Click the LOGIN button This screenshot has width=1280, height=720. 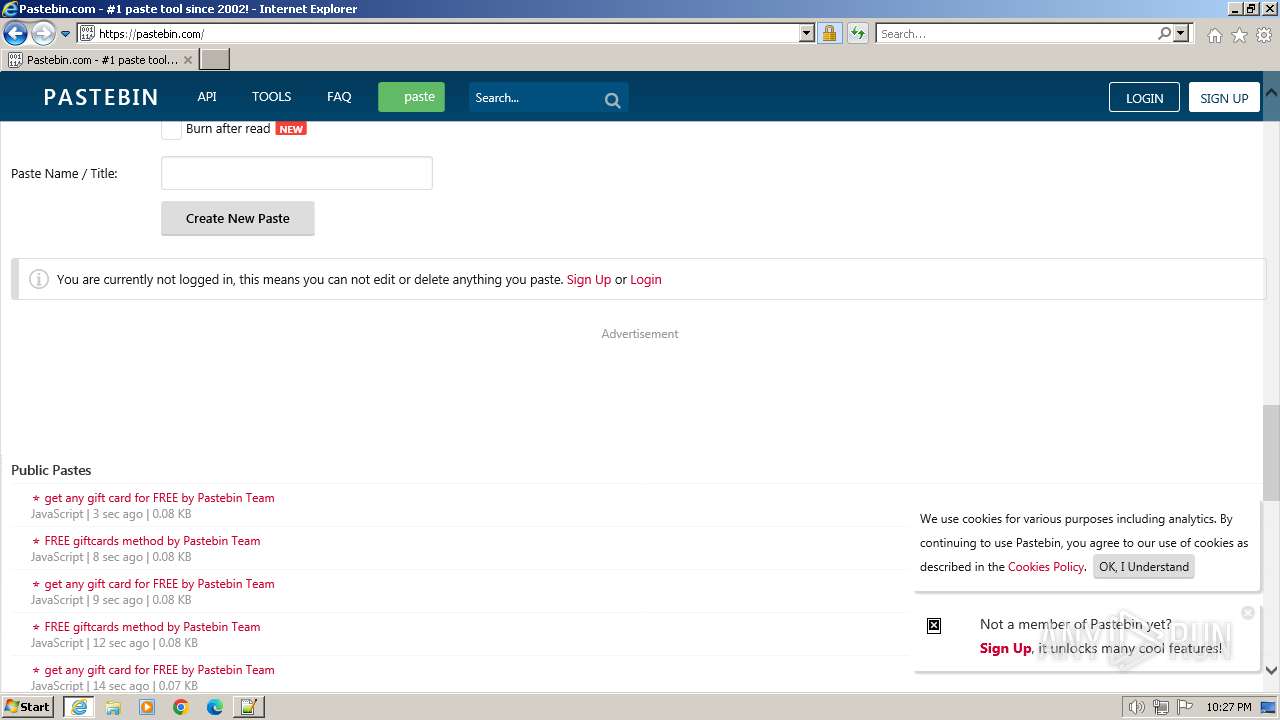coord(1144,97)
